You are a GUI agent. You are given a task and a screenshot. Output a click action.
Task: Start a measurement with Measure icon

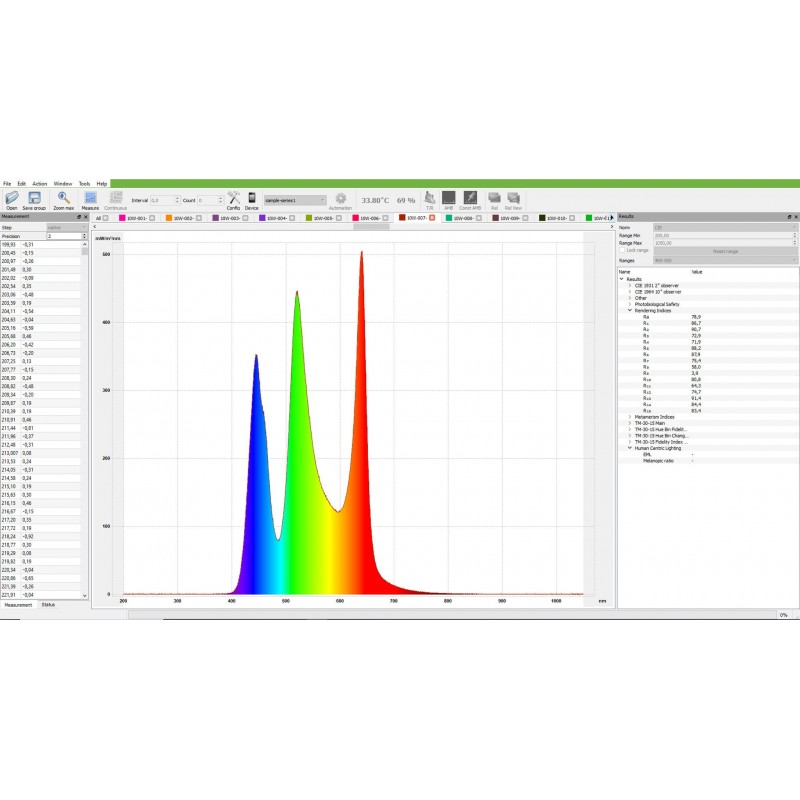coord(90,198)
